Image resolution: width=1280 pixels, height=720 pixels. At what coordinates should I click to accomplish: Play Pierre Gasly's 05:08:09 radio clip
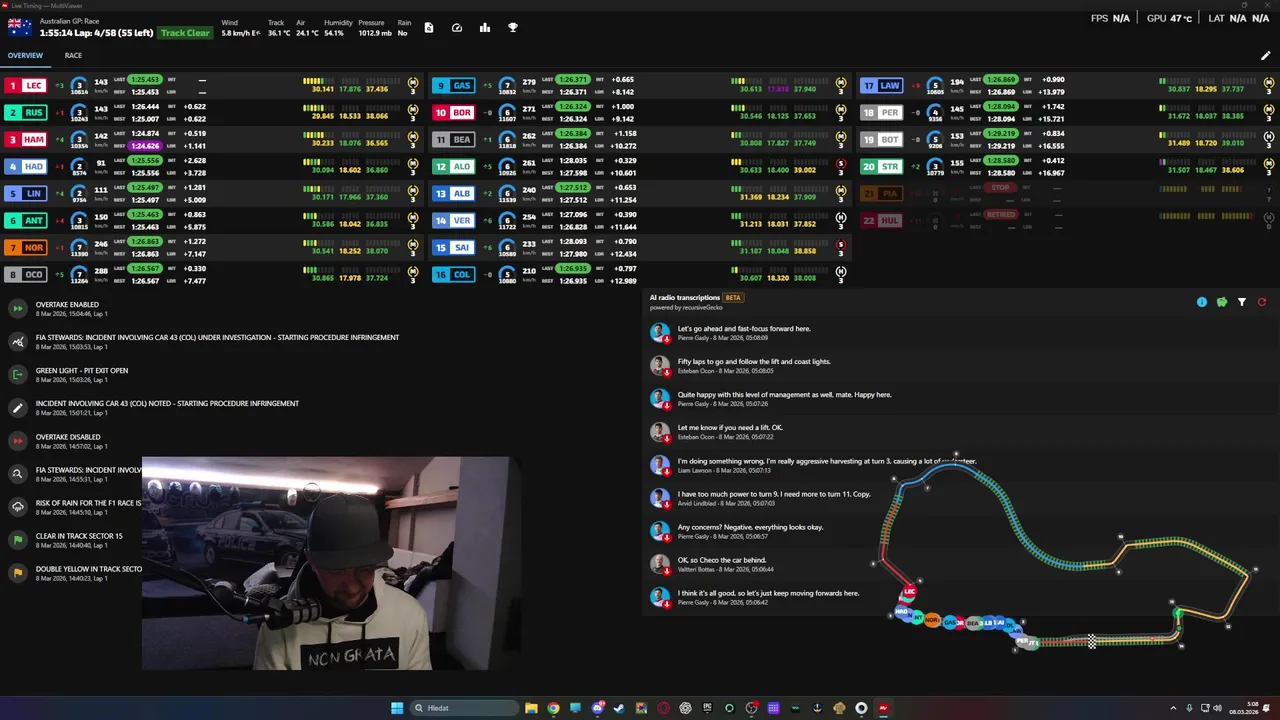[659, 332]
